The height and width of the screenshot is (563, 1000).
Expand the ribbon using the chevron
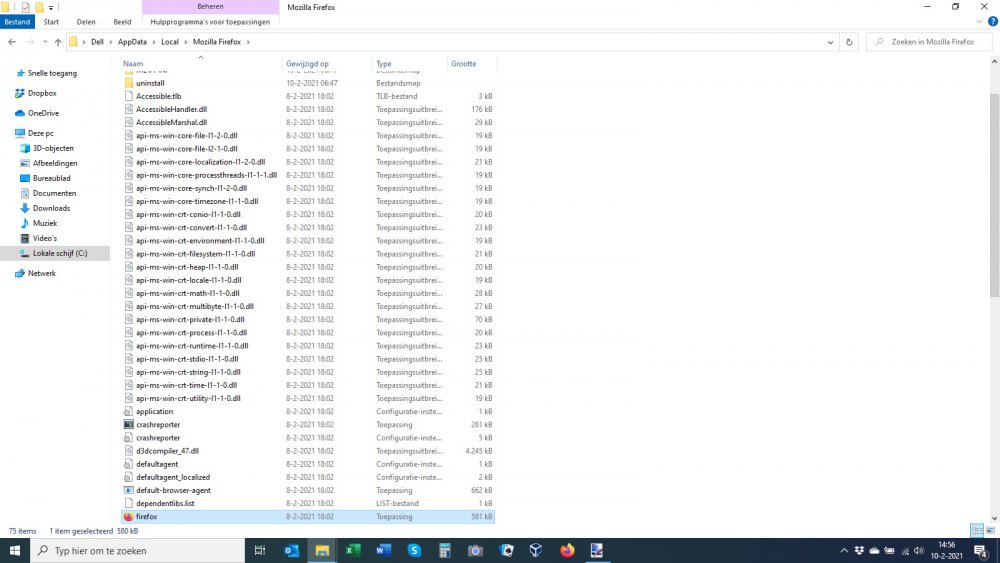[x=979, y=21]
